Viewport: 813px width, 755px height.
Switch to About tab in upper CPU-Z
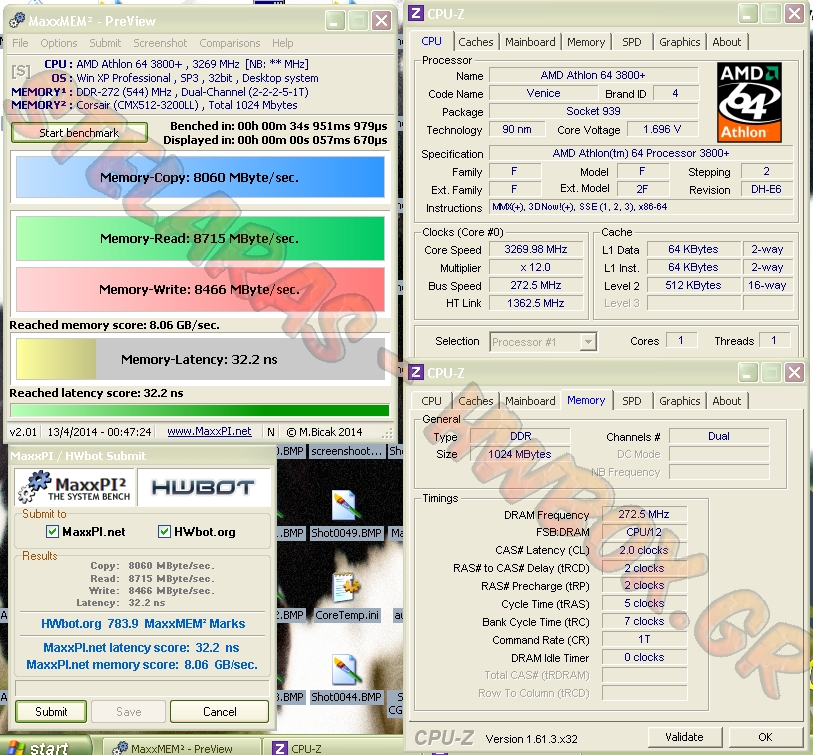pyautogui.click(x=726, y=42)
